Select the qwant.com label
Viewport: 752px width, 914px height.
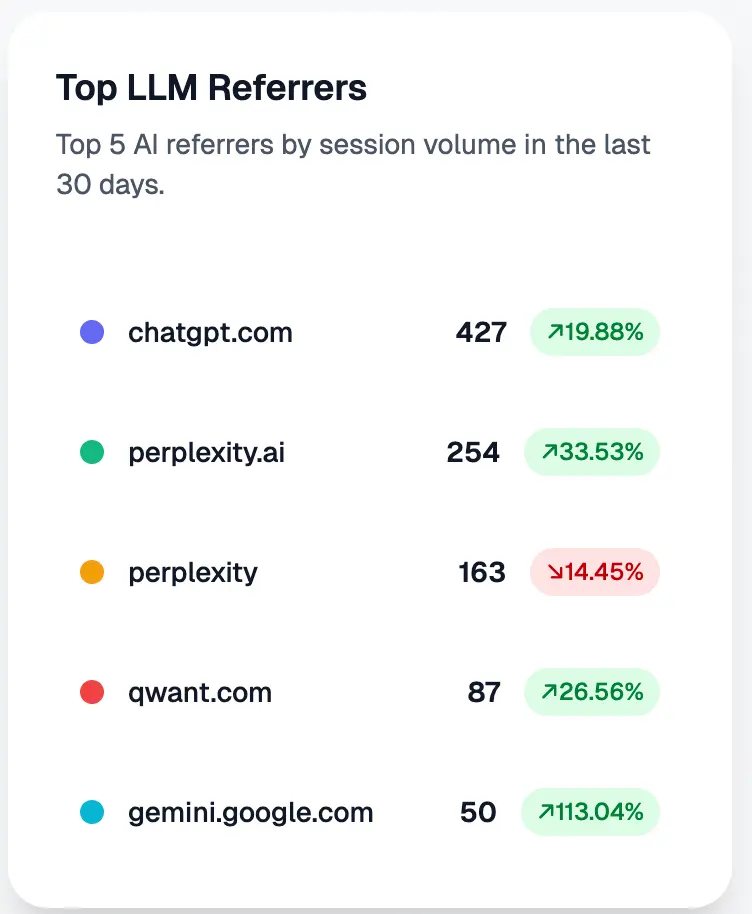tap(199, 692)
